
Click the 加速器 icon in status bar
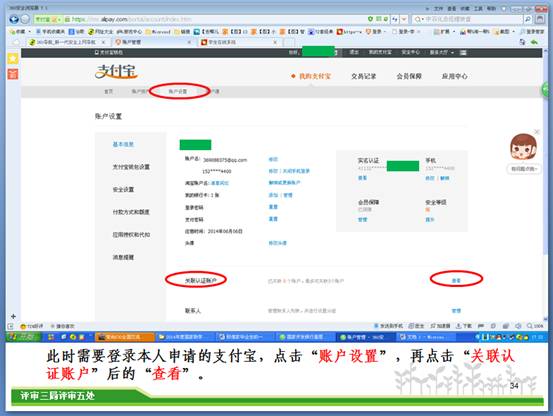(439, 326)
